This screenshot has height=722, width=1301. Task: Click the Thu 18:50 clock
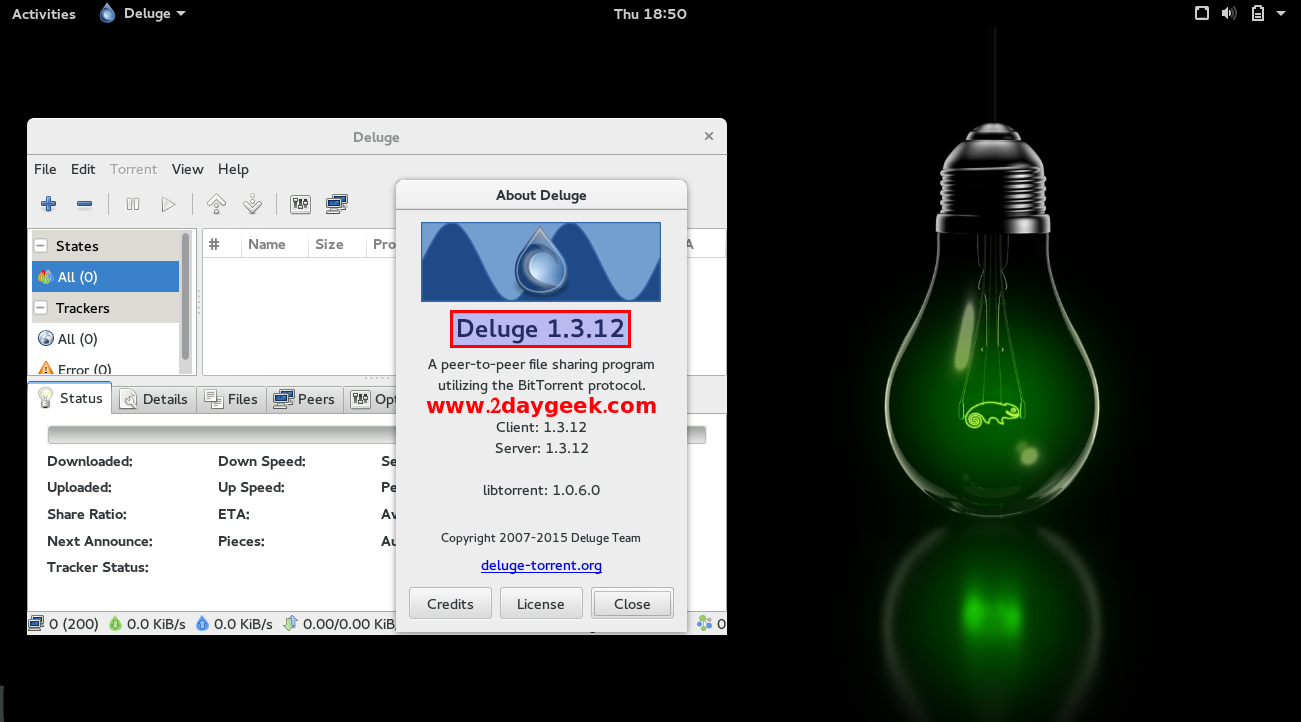point(650,14)
